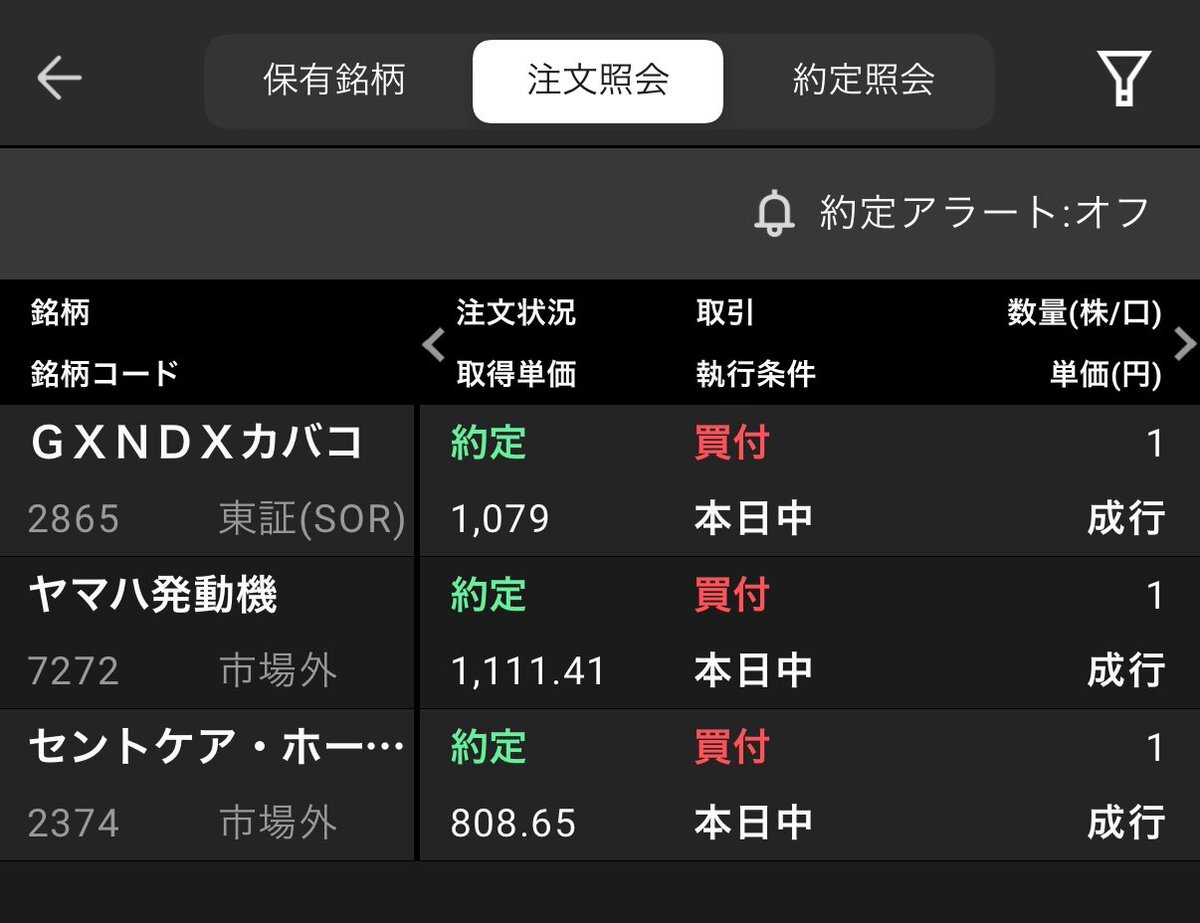Switch to 保有銘柄 tab
Viewport: 1200px width, 923px height.
335,81
